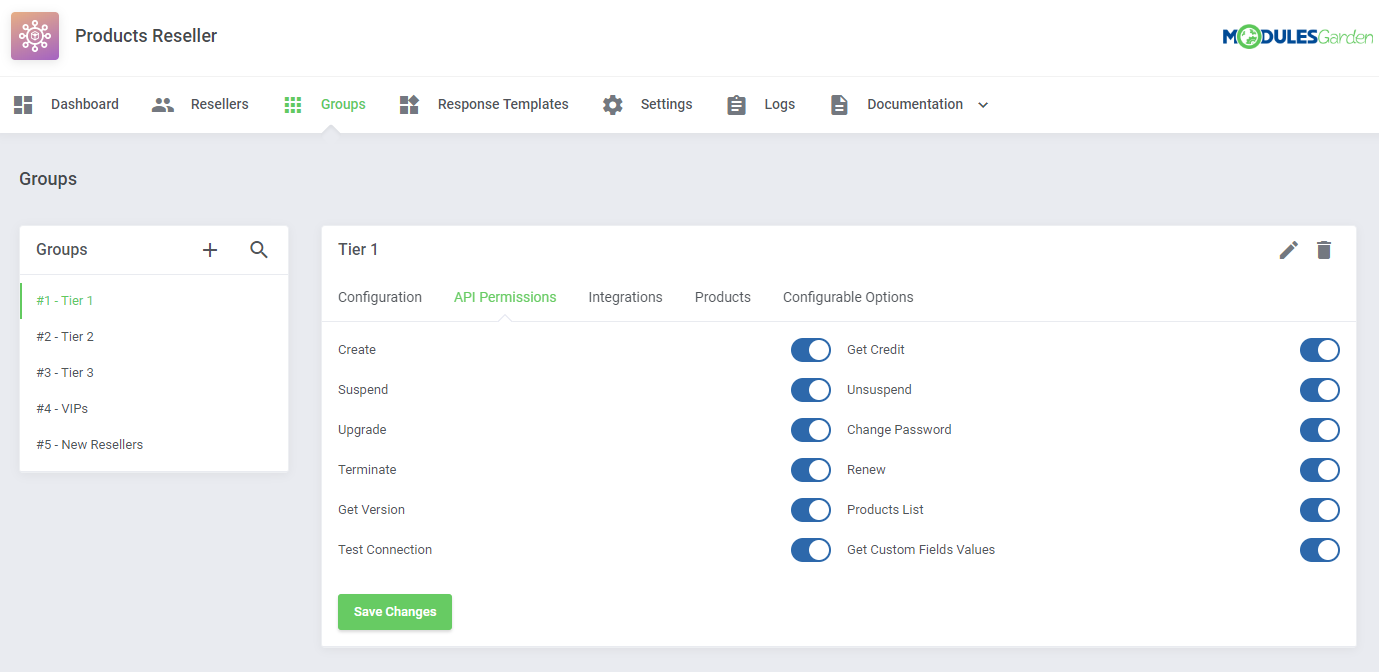Viewport: 1379px width, 672px height.
Task: Disable the Create API permission toggle
Action: (810, 350)
